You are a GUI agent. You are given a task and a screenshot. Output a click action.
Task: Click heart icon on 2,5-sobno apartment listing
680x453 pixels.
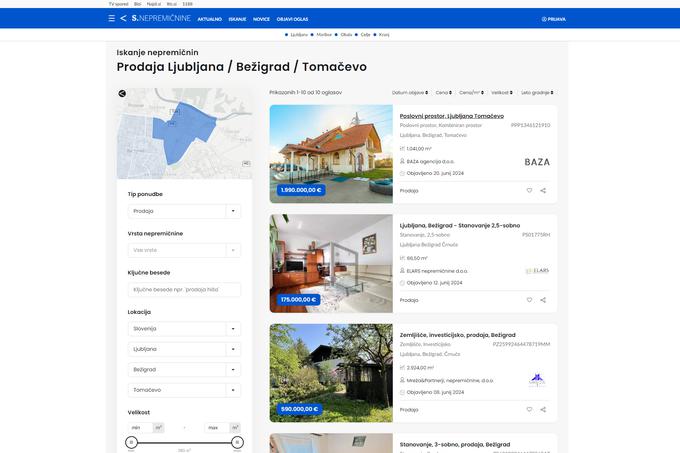pyautogui.click(x=529, y=300)
